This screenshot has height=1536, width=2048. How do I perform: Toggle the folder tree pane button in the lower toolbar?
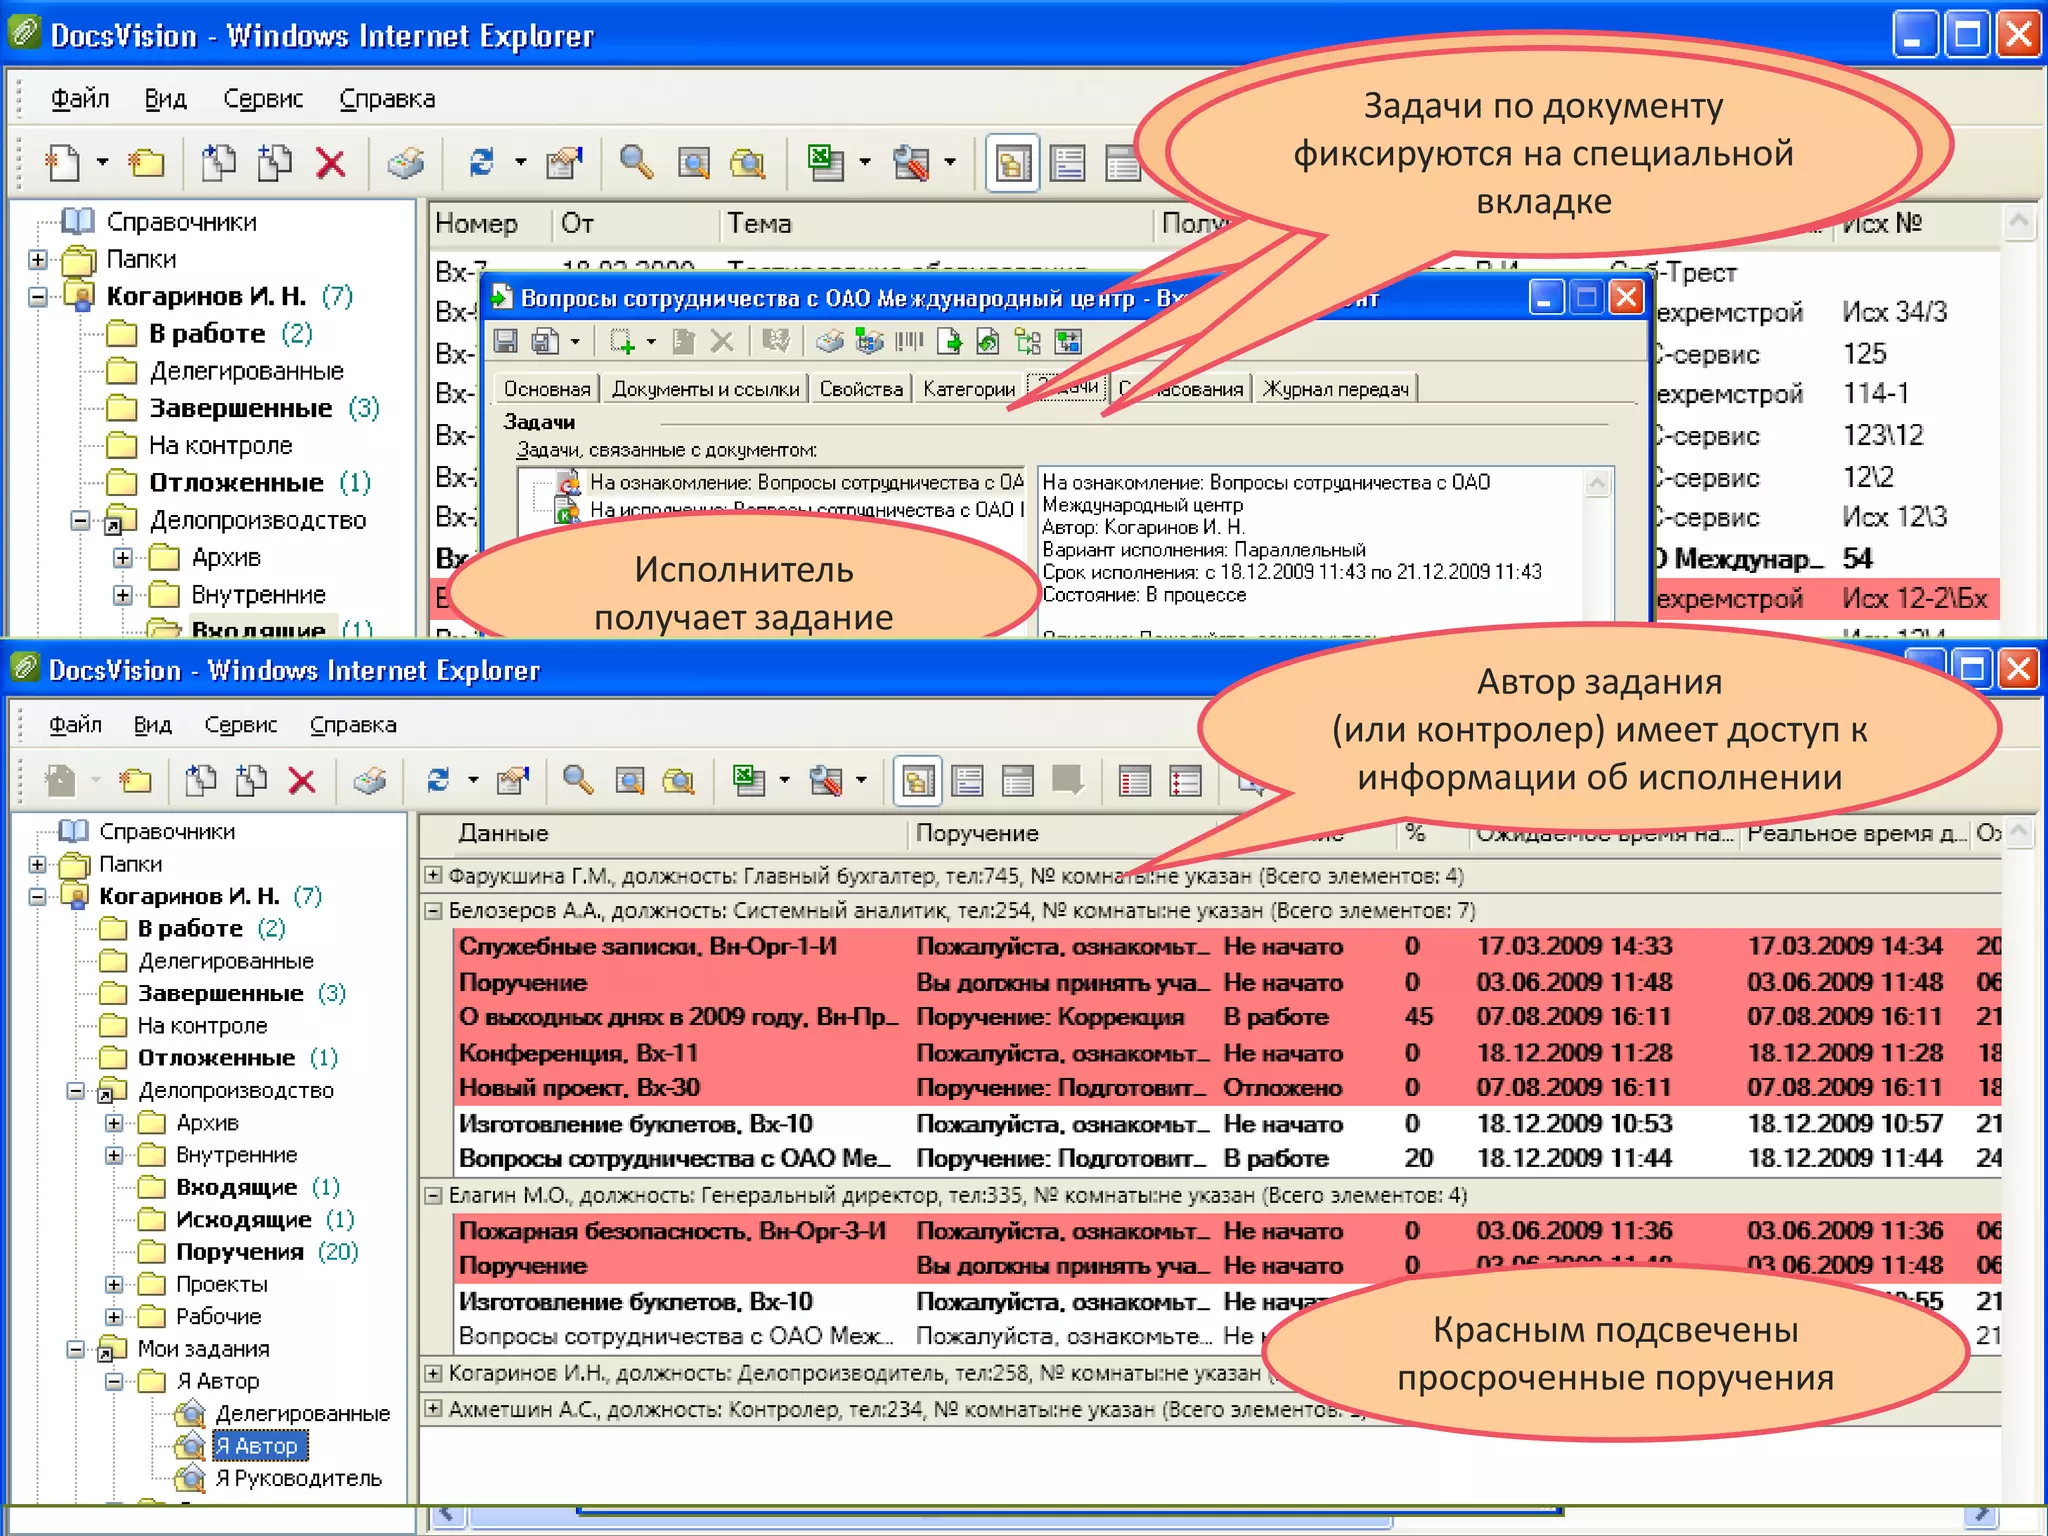pos(917,781)
